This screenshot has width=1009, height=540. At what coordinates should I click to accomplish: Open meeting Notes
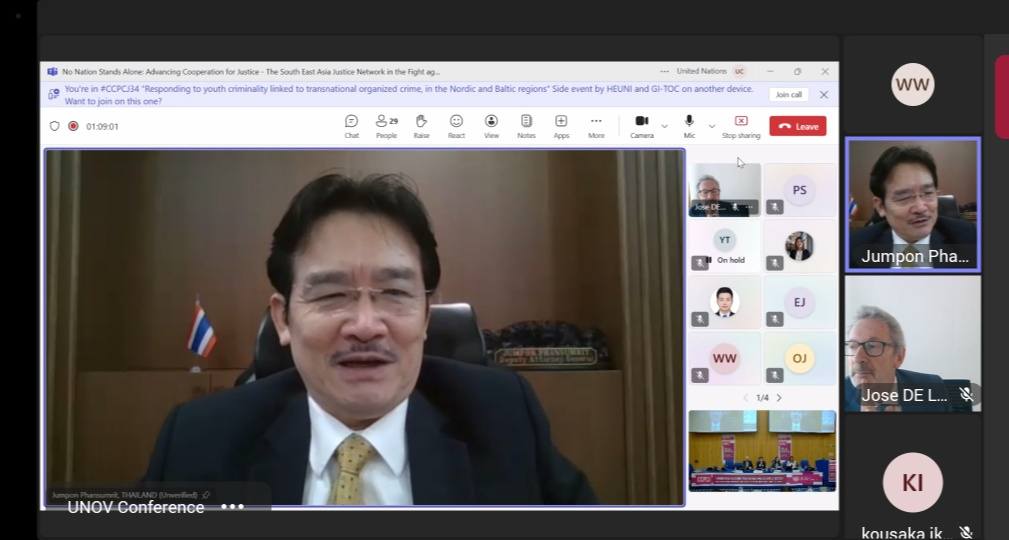click(526, 125)
